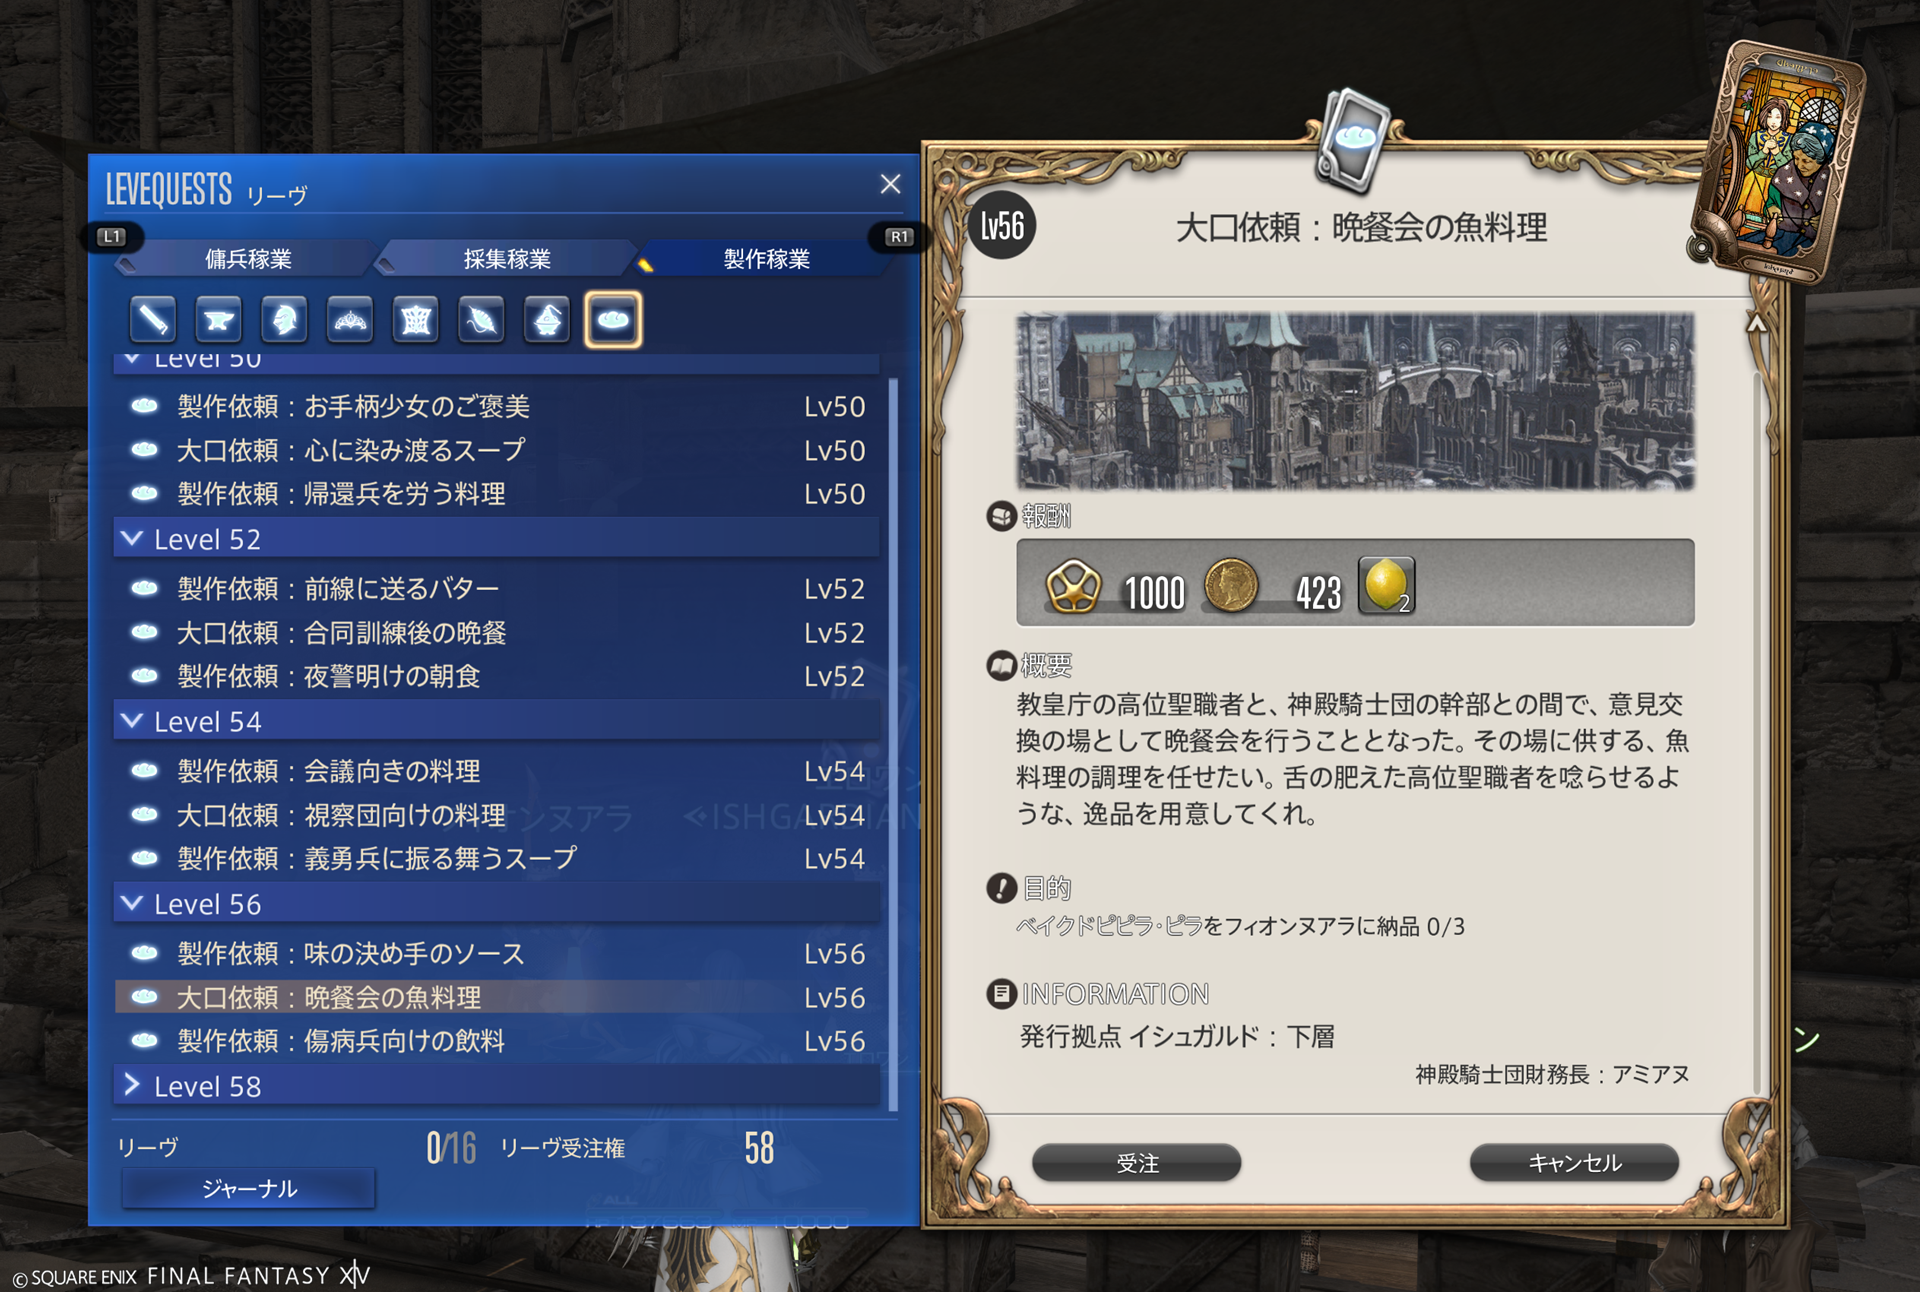1920x1292 pixels.
Task: Switch to the 採集稼業 tab
Action: tap(507, 259)
